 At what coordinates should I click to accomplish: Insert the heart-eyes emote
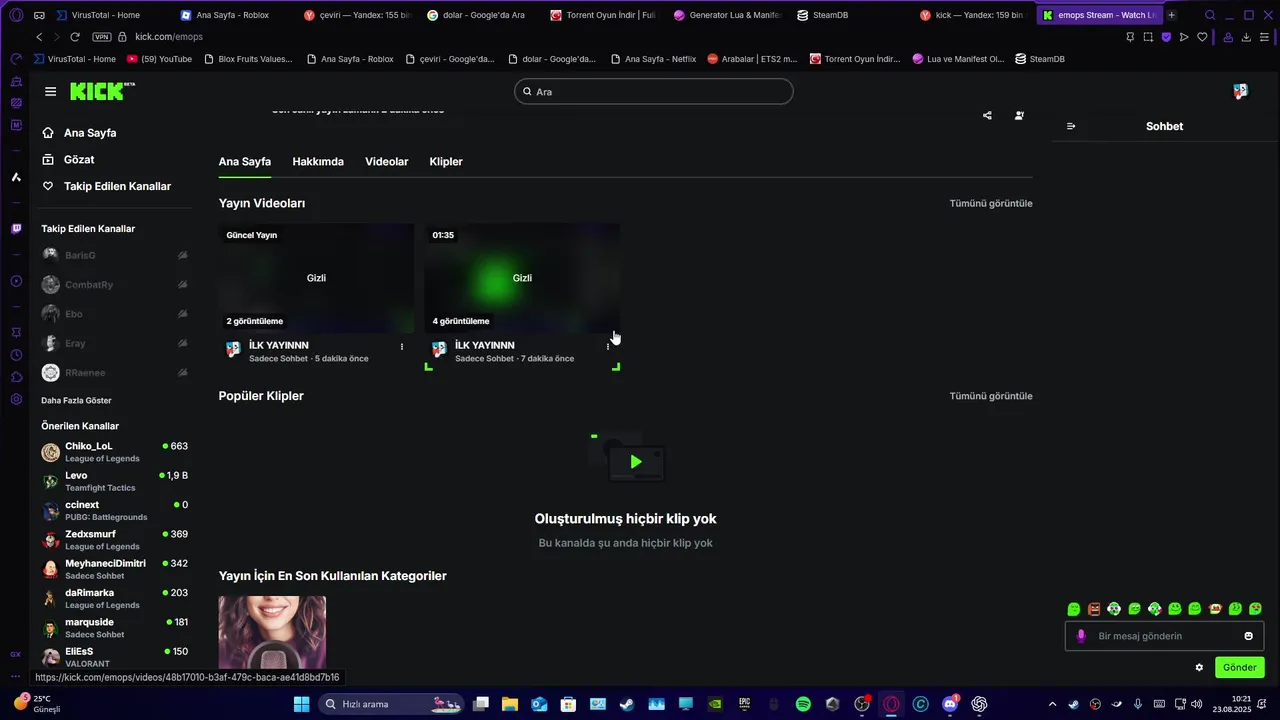pyautogui.click(x=1256, y=609)
